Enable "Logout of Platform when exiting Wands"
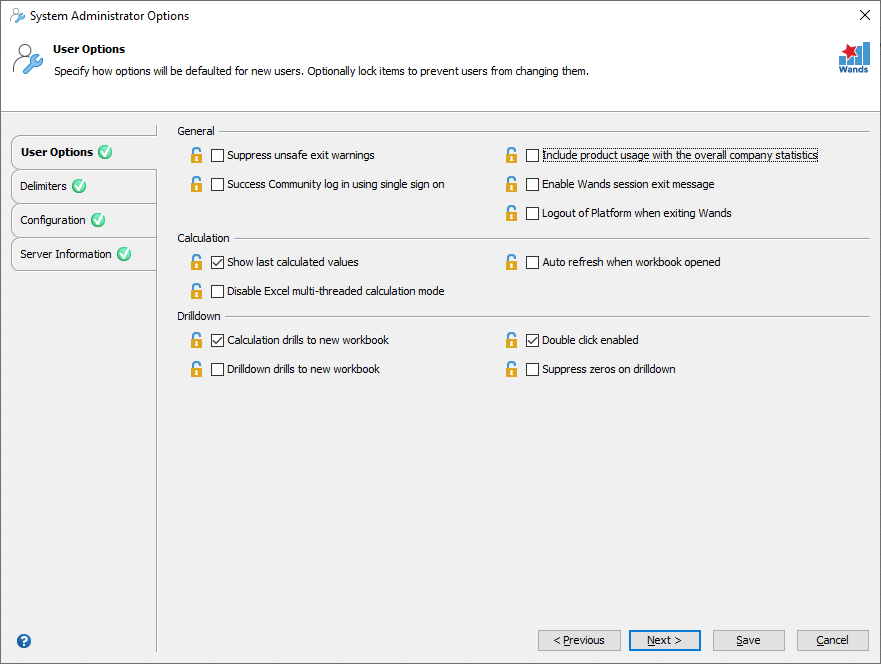The height and width of the screenshot is (664, 881). tap(533, 213)
